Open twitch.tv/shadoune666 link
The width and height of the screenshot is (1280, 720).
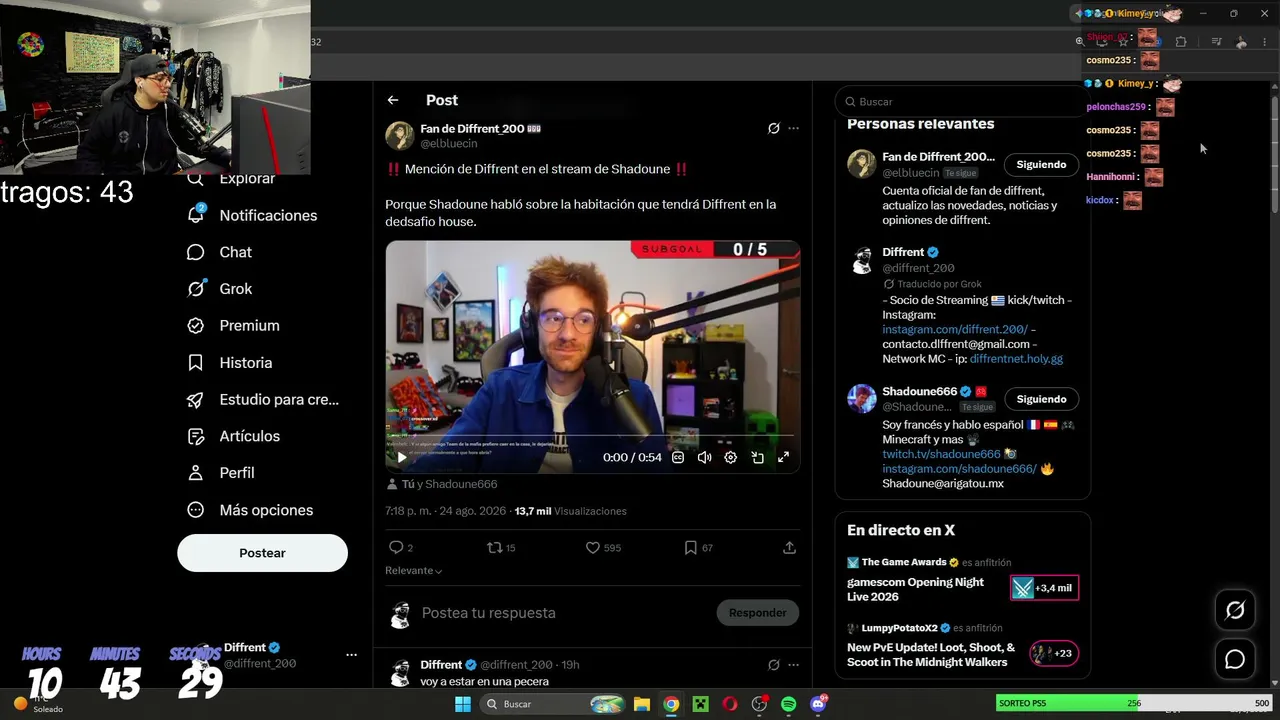pos(941,454)
